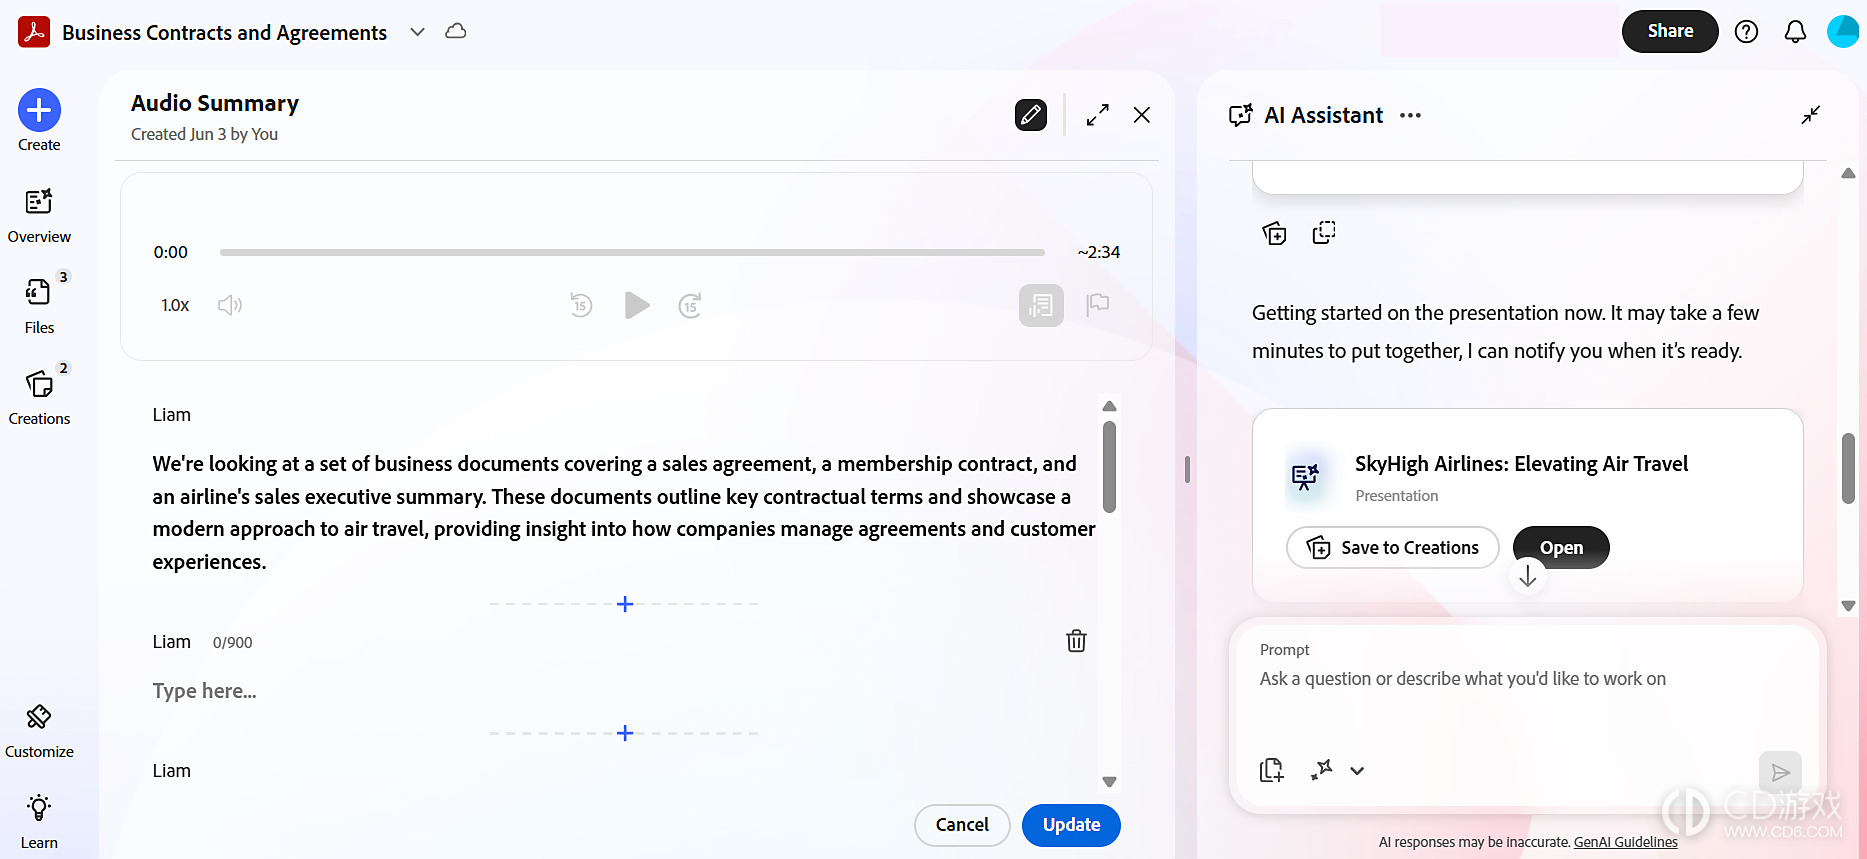This screenshot has height=859, width=1867.
Task: Open the GenAI Guidelines link
Action: pos(1626,842)
